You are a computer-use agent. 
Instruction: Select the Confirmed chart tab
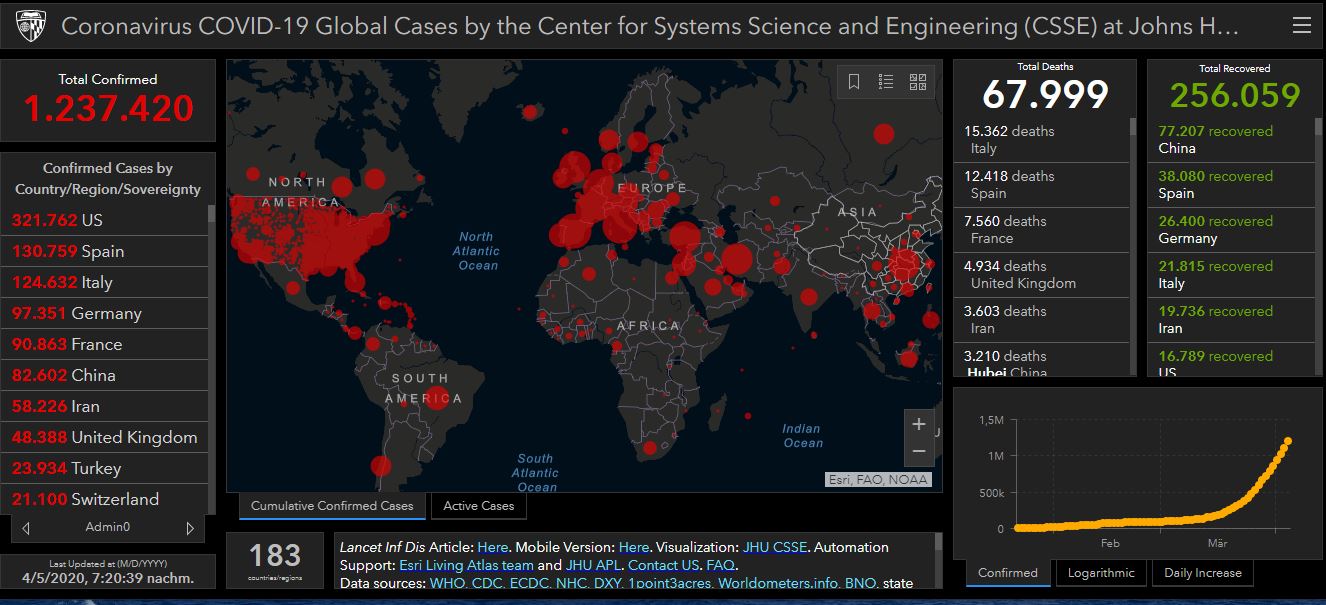pyautogui.click(x=1007, y=573)
